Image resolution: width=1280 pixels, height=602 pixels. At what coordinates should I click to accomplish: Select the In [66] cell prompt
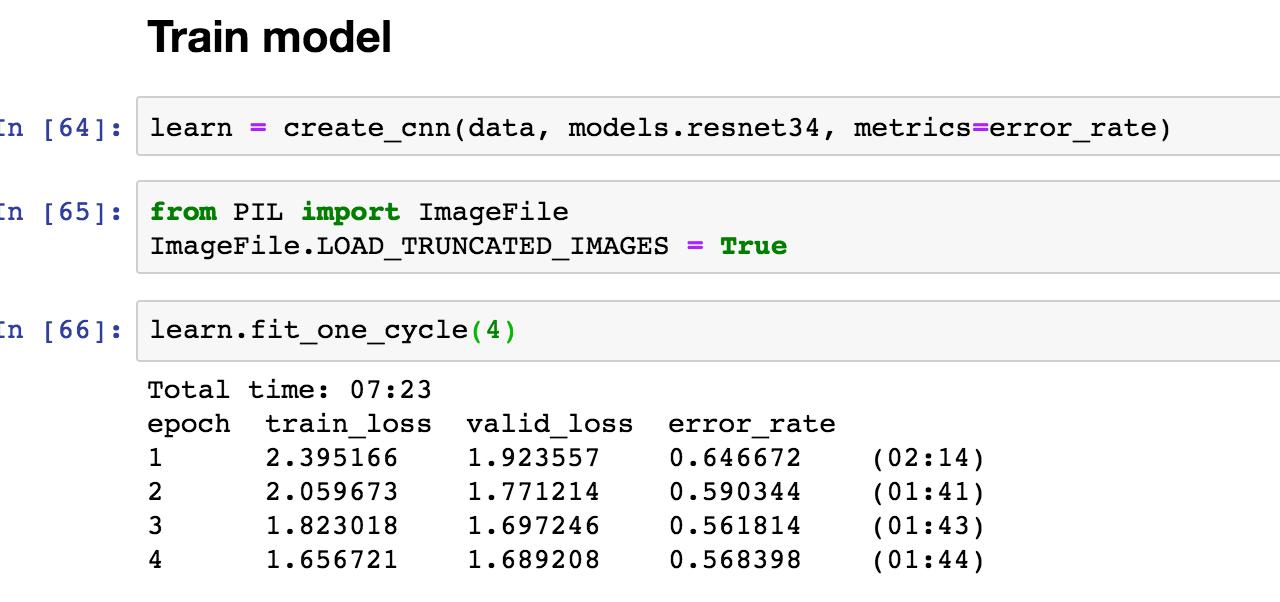tap(60, 330)
